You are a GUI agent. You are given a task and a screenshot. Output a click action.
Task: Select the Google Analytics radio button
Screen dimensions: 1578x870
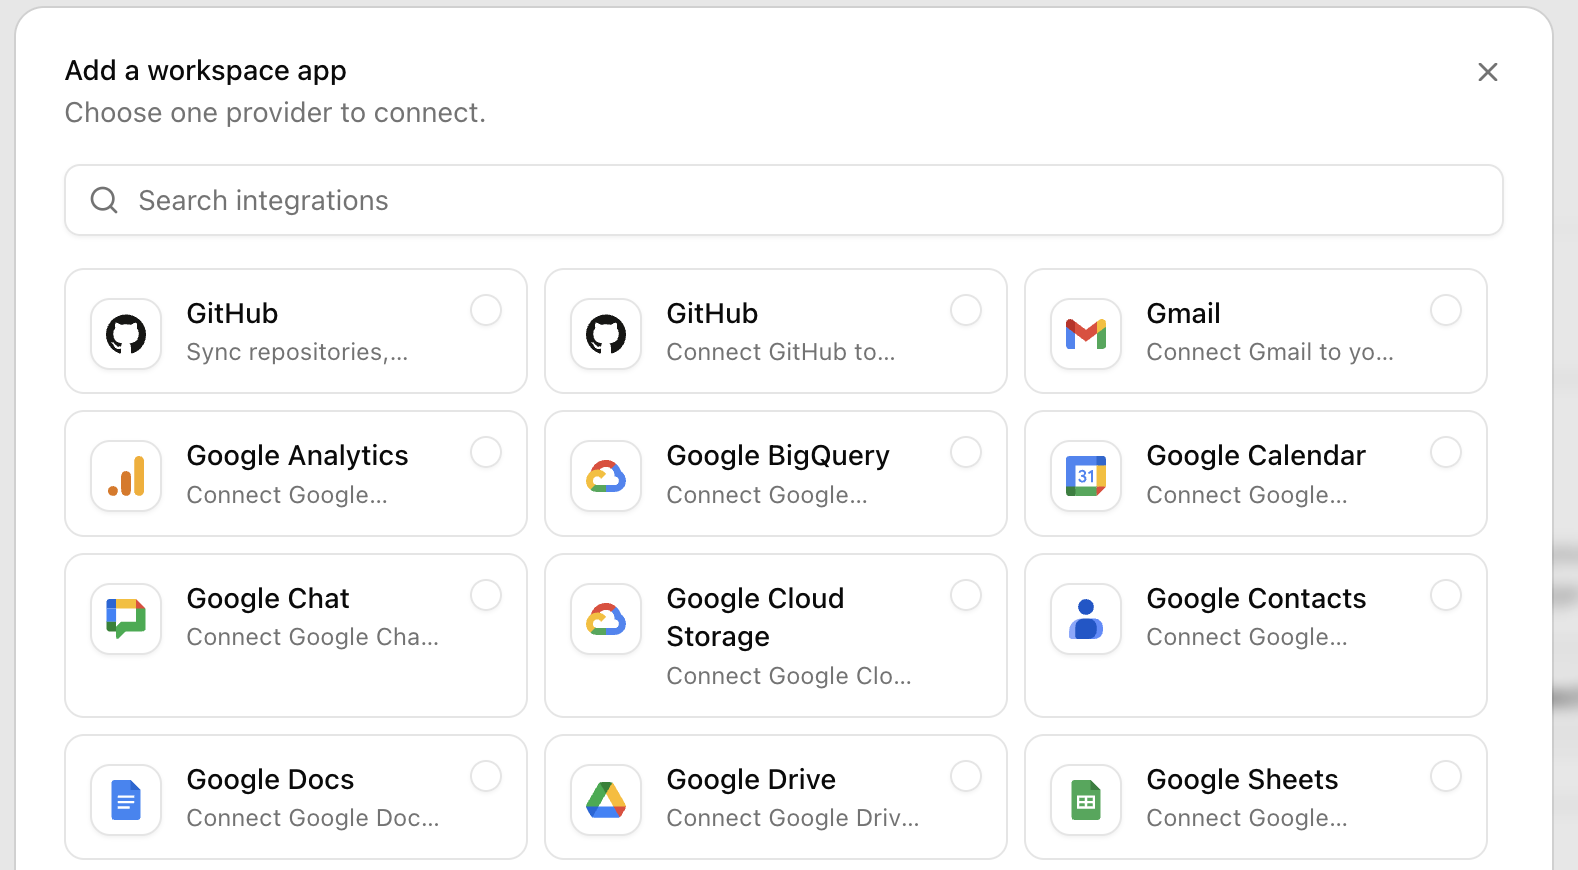click(486, 452)
